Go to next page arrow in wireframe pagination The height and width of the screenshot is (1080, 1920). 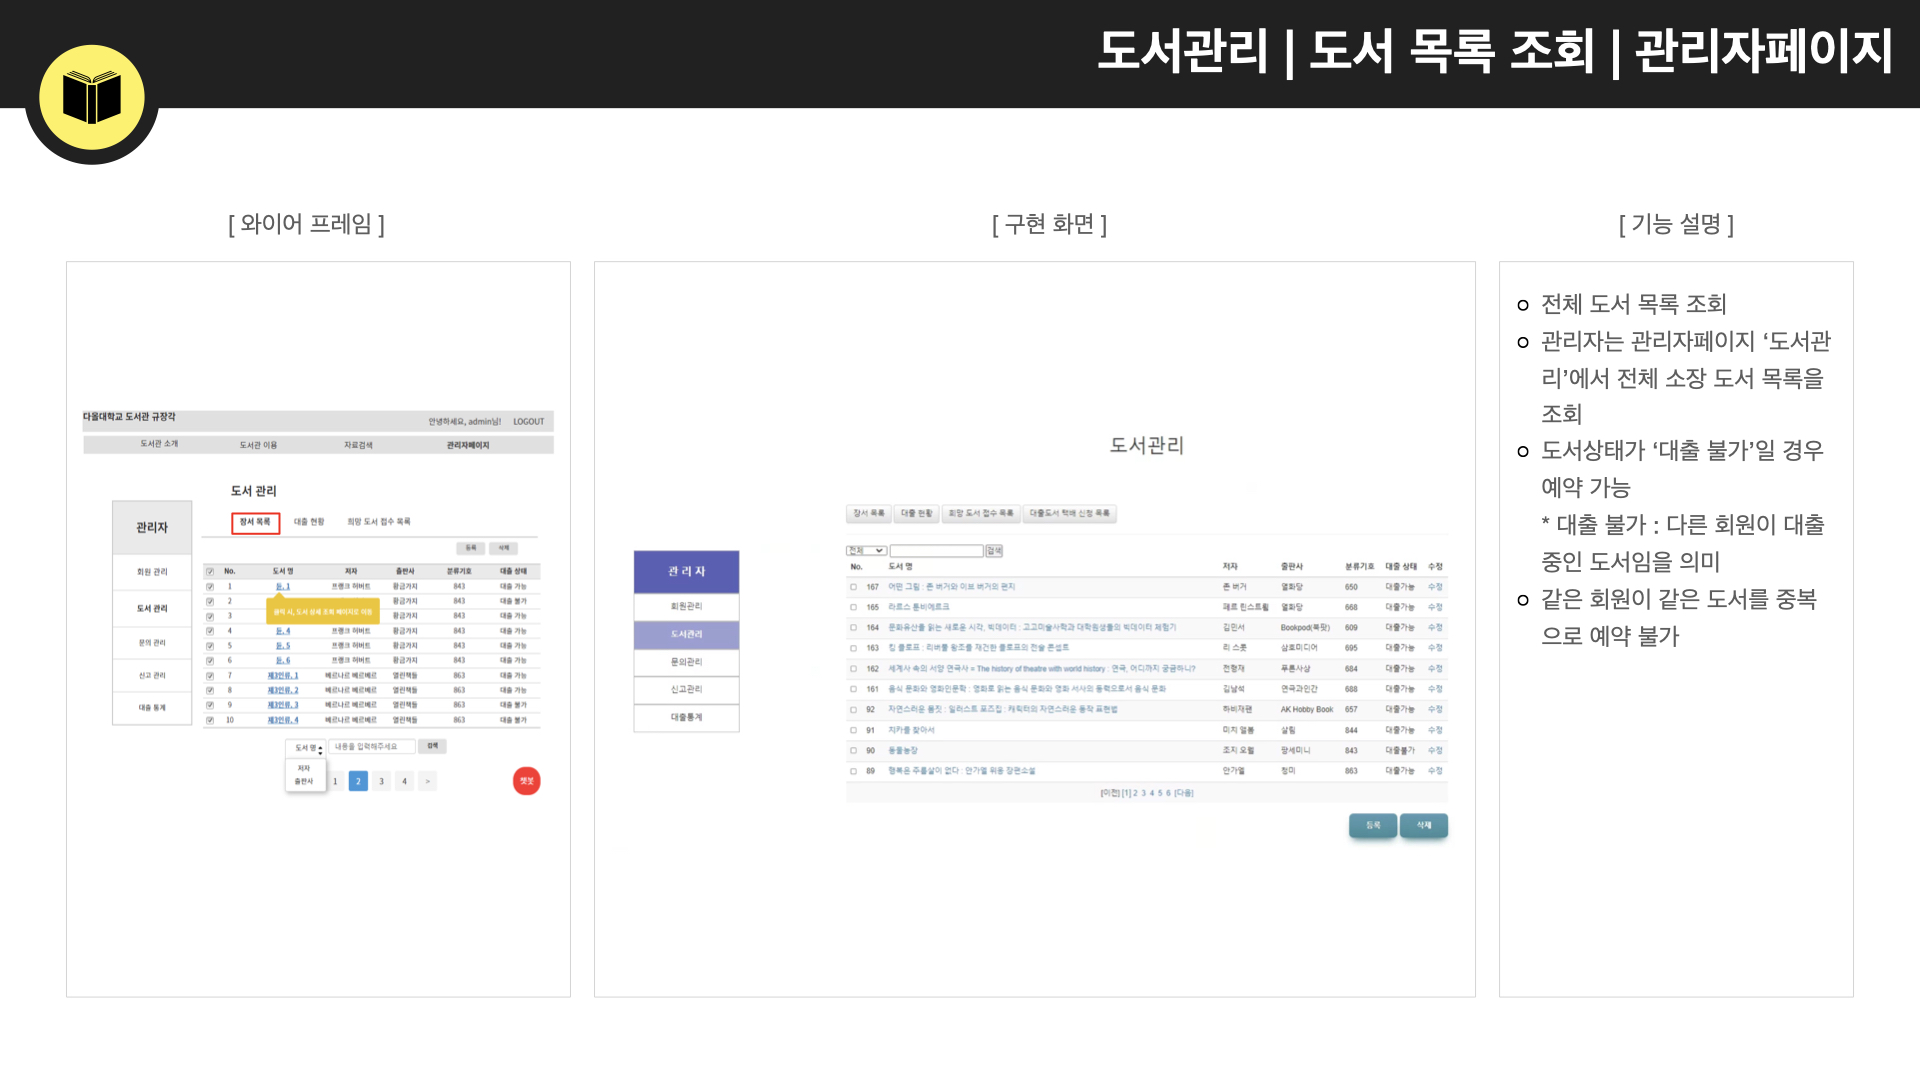tap(427, 781)
